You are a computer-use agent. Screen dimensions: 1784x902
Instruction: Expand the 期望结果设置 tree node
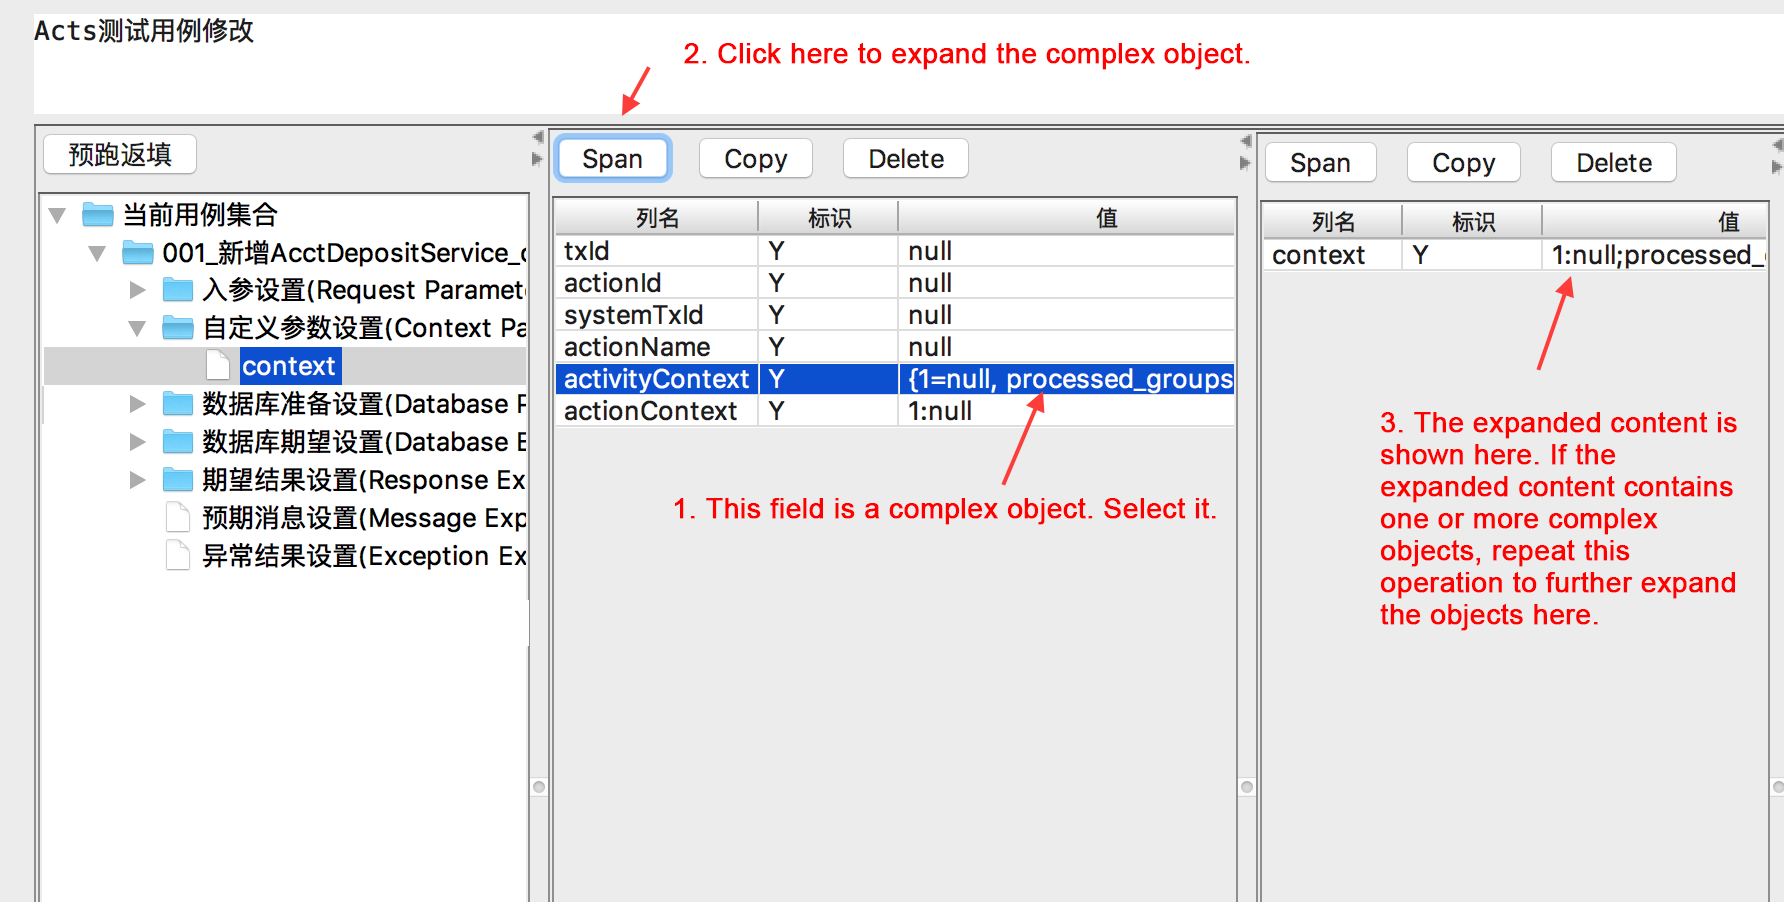pos(137,479)
